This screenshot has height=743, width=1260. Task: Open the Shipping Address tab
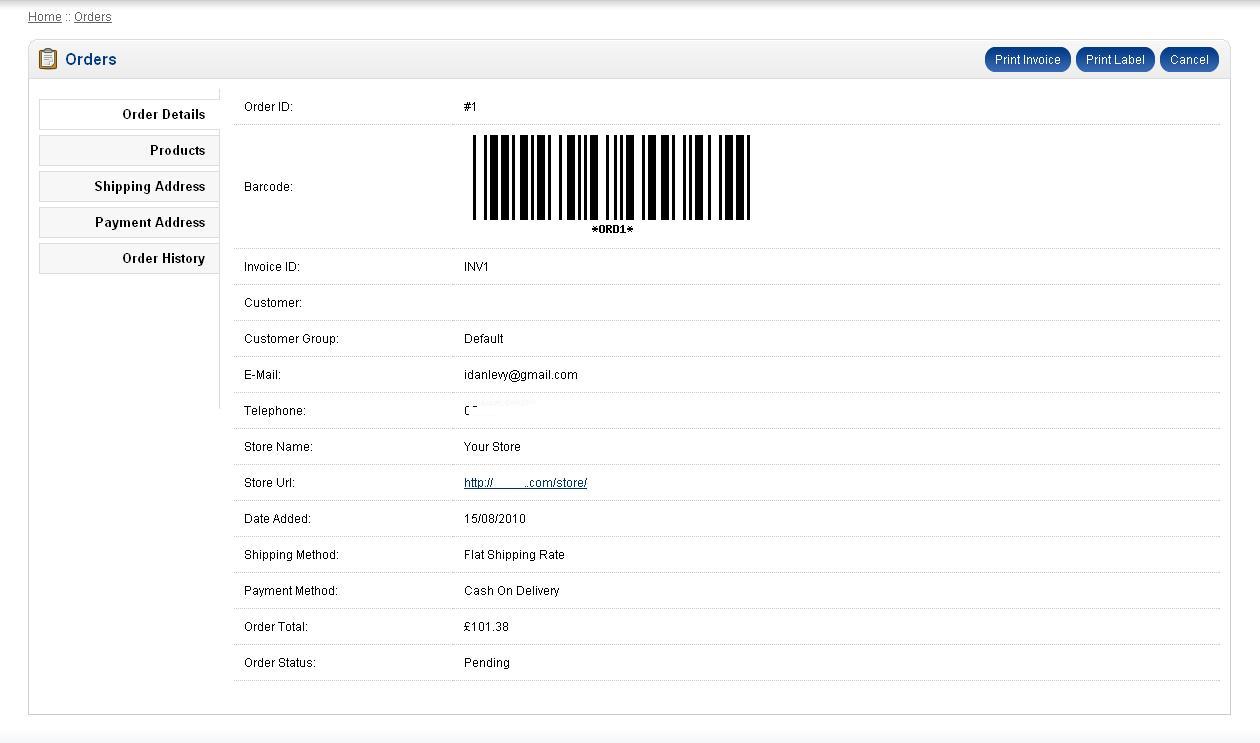click(x=129, y=186)
